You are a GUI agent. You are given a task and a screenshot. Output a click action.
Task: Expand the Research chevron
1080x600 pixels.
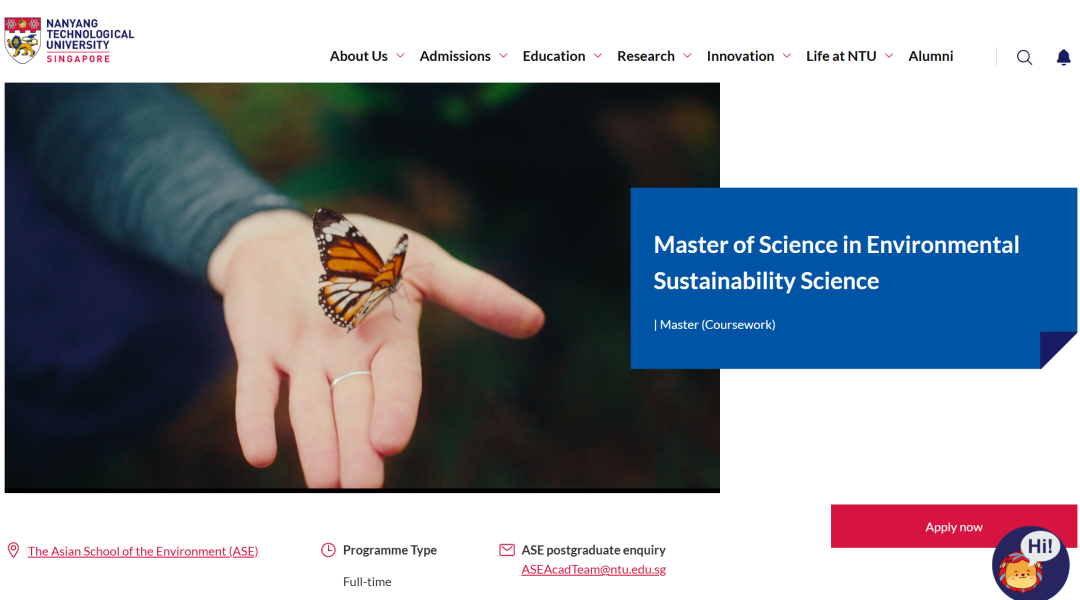(x=687, y=56)
